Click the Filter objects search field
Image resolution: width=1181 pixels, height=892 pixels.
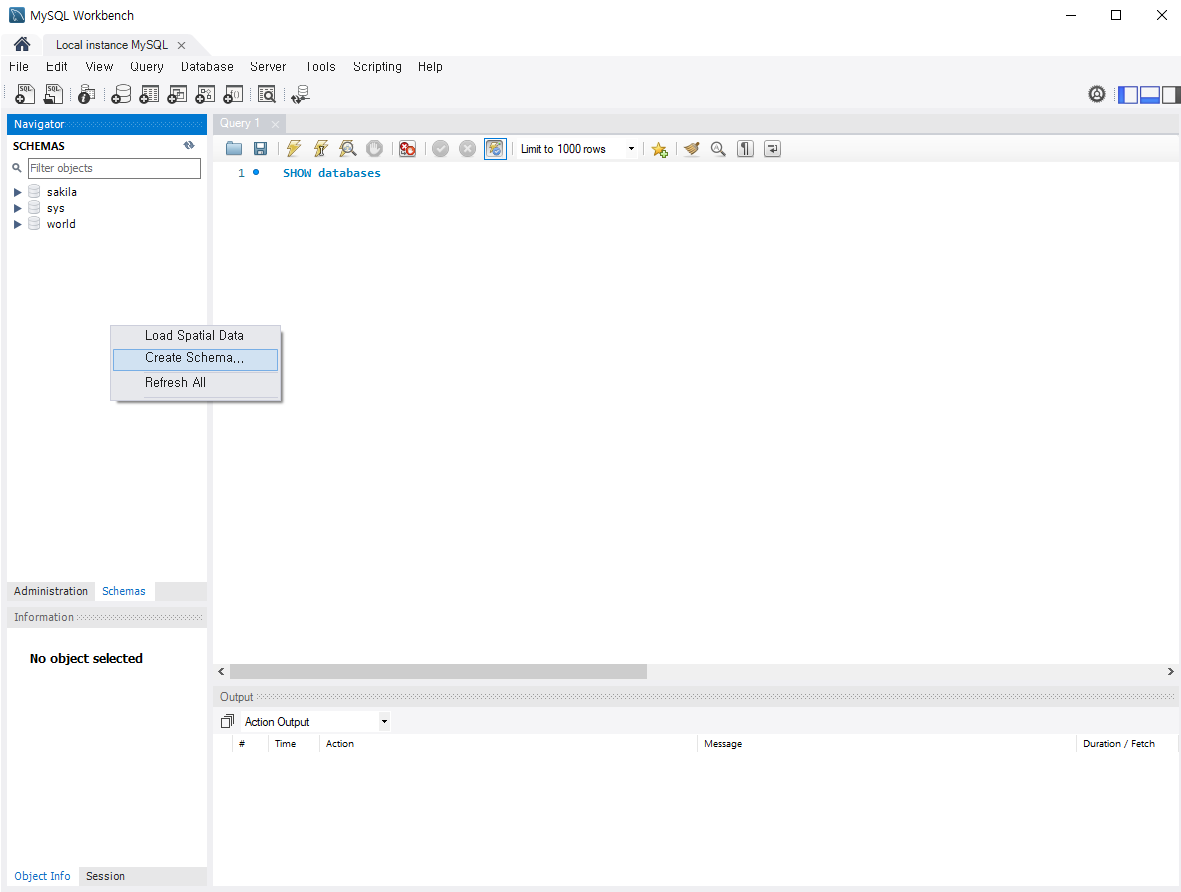(x=114, y=168)
